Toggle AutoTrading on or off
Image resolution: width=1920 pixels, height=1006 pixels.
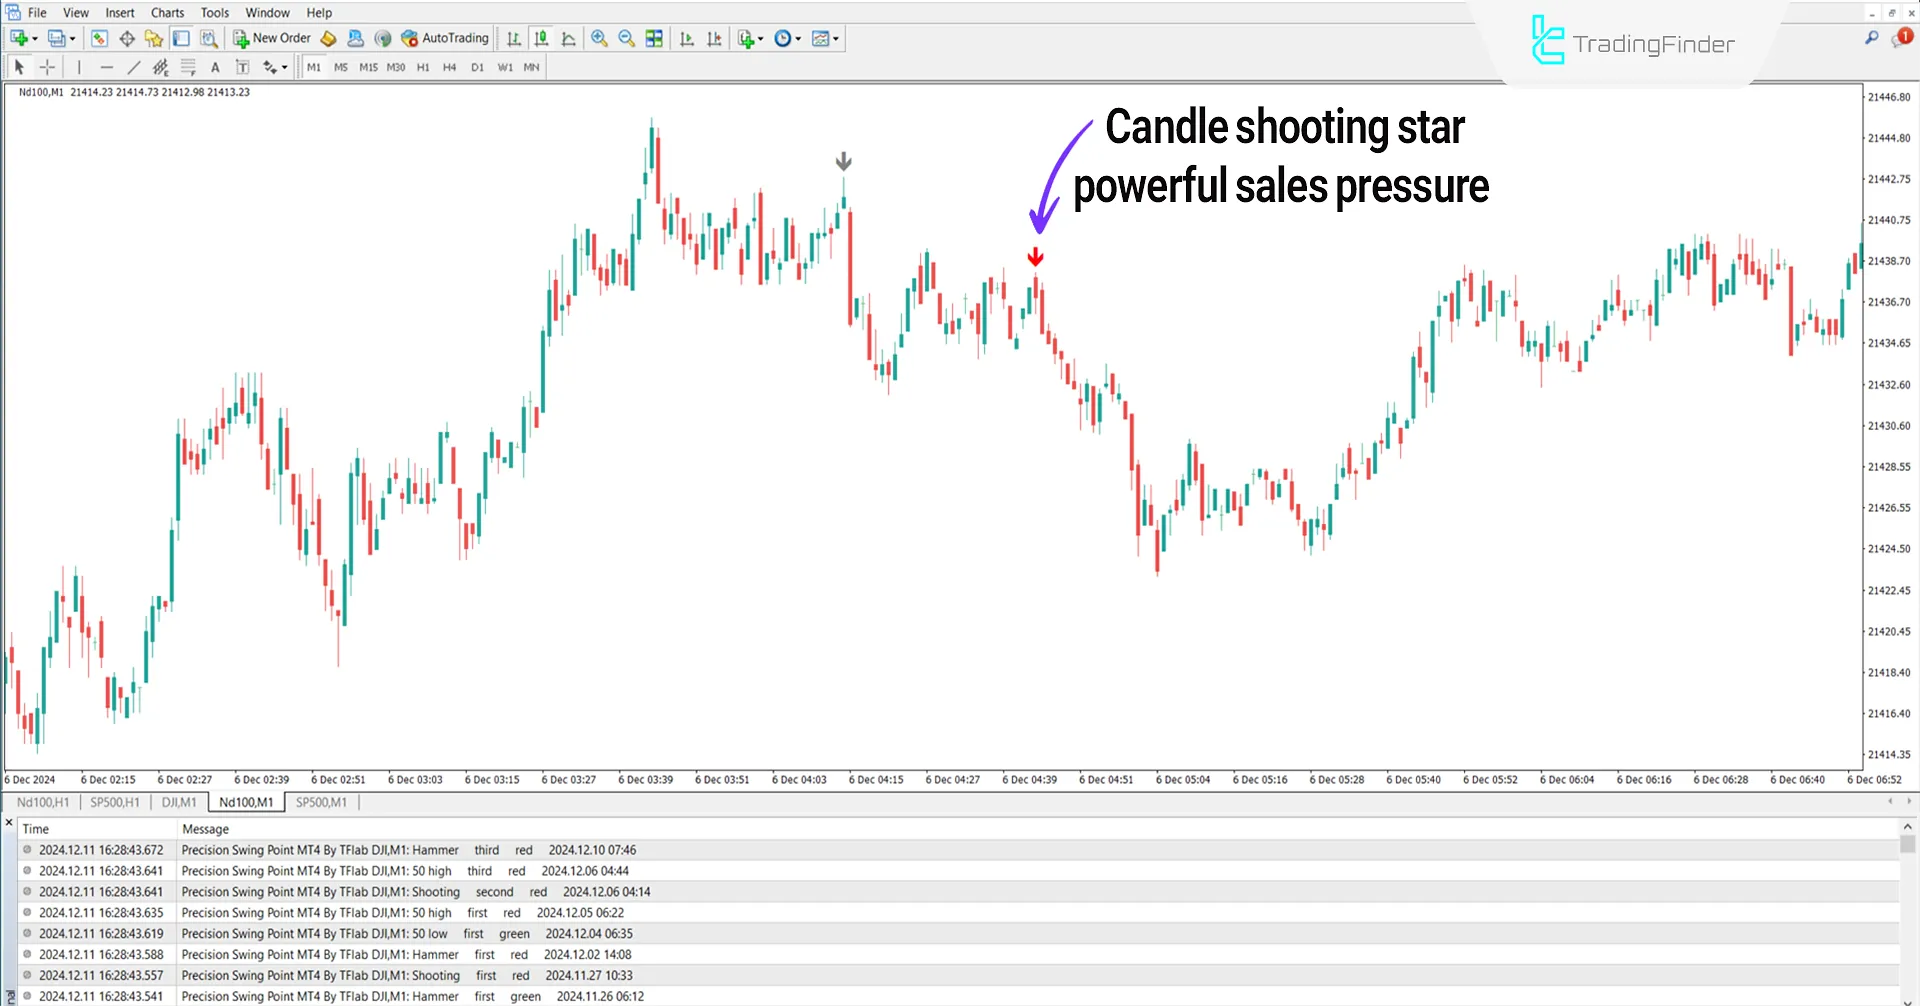pos(443,38)
